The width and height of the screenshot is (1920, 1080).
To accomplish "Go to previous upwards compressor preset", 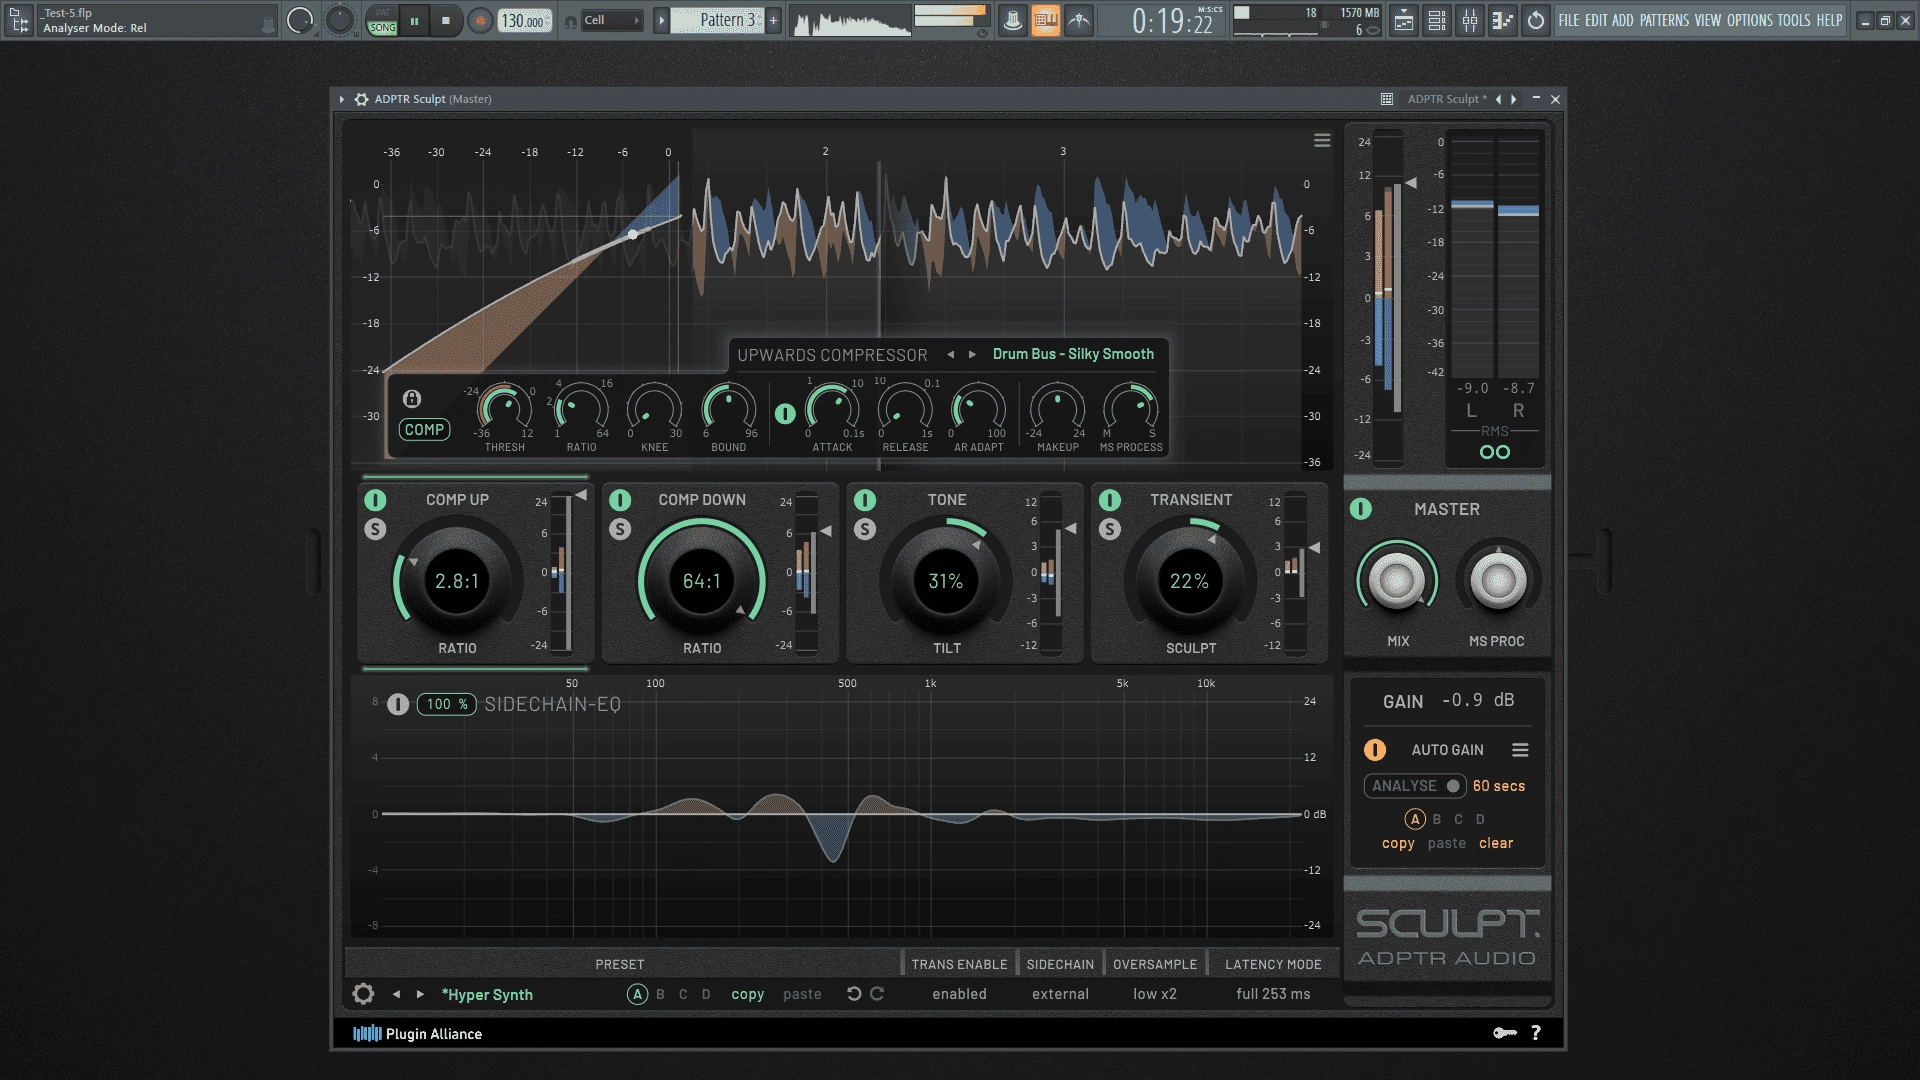I will [x=950, y=354].
